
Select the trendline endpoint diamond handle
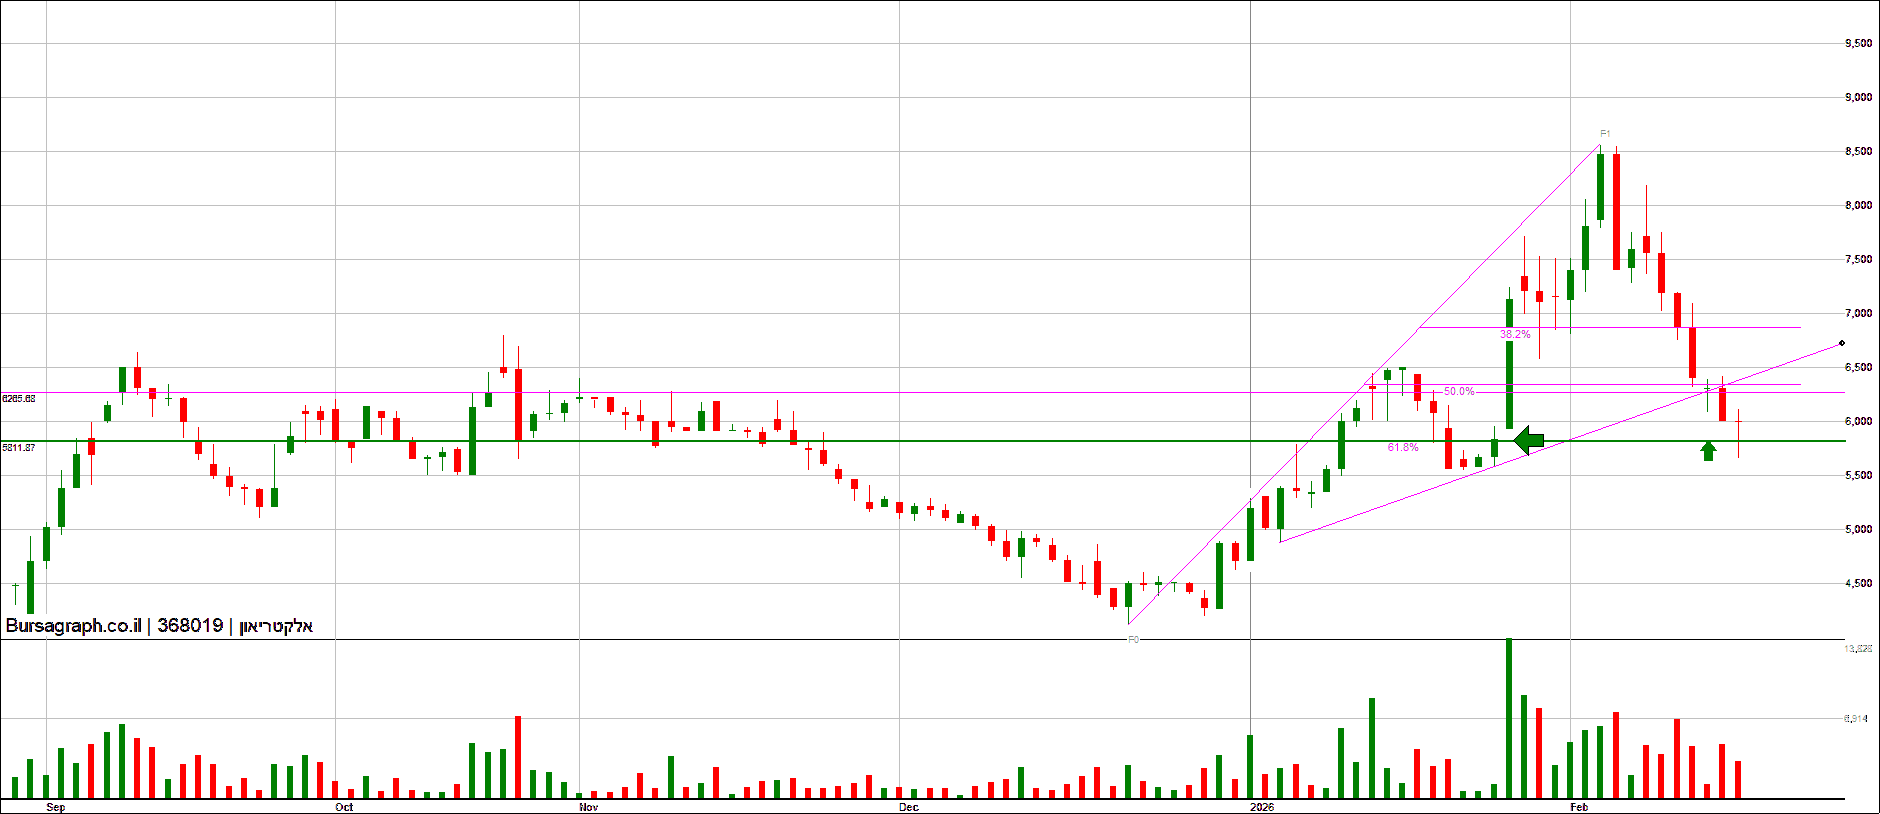click(1842, 344)
